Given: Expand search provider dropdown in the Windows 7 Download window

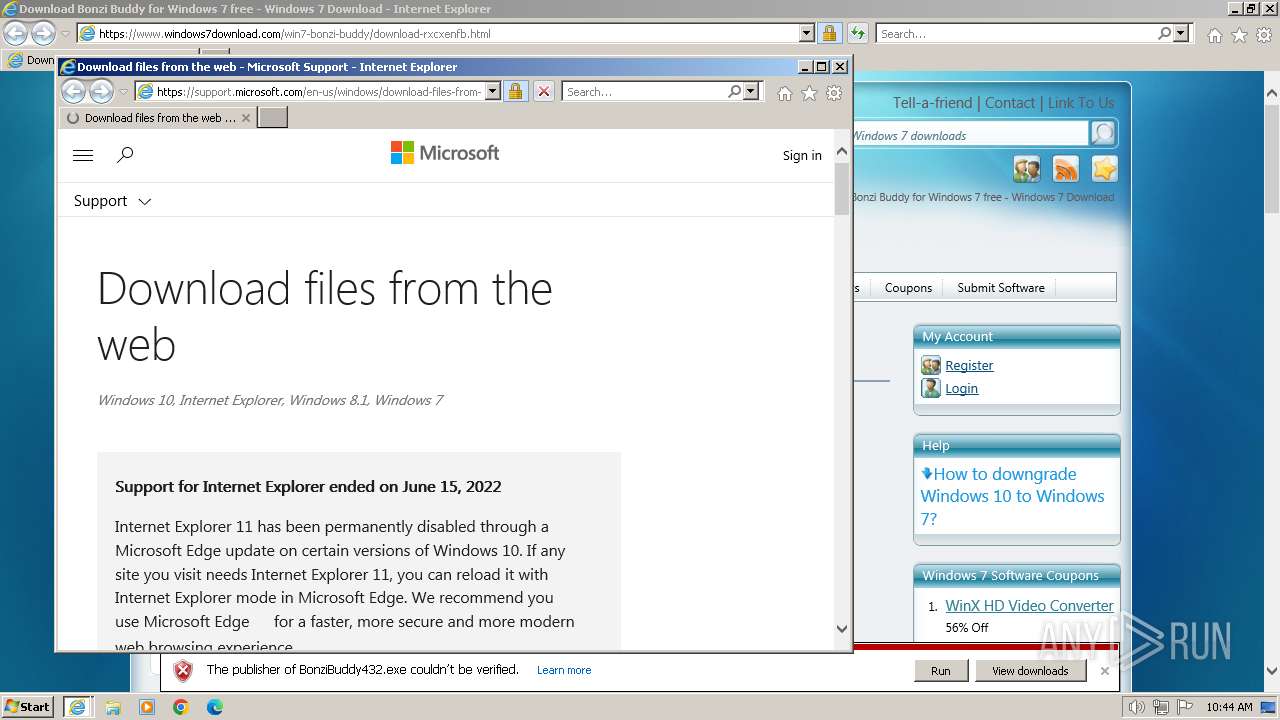Looking at the screenshot, I should point(1181,33).
